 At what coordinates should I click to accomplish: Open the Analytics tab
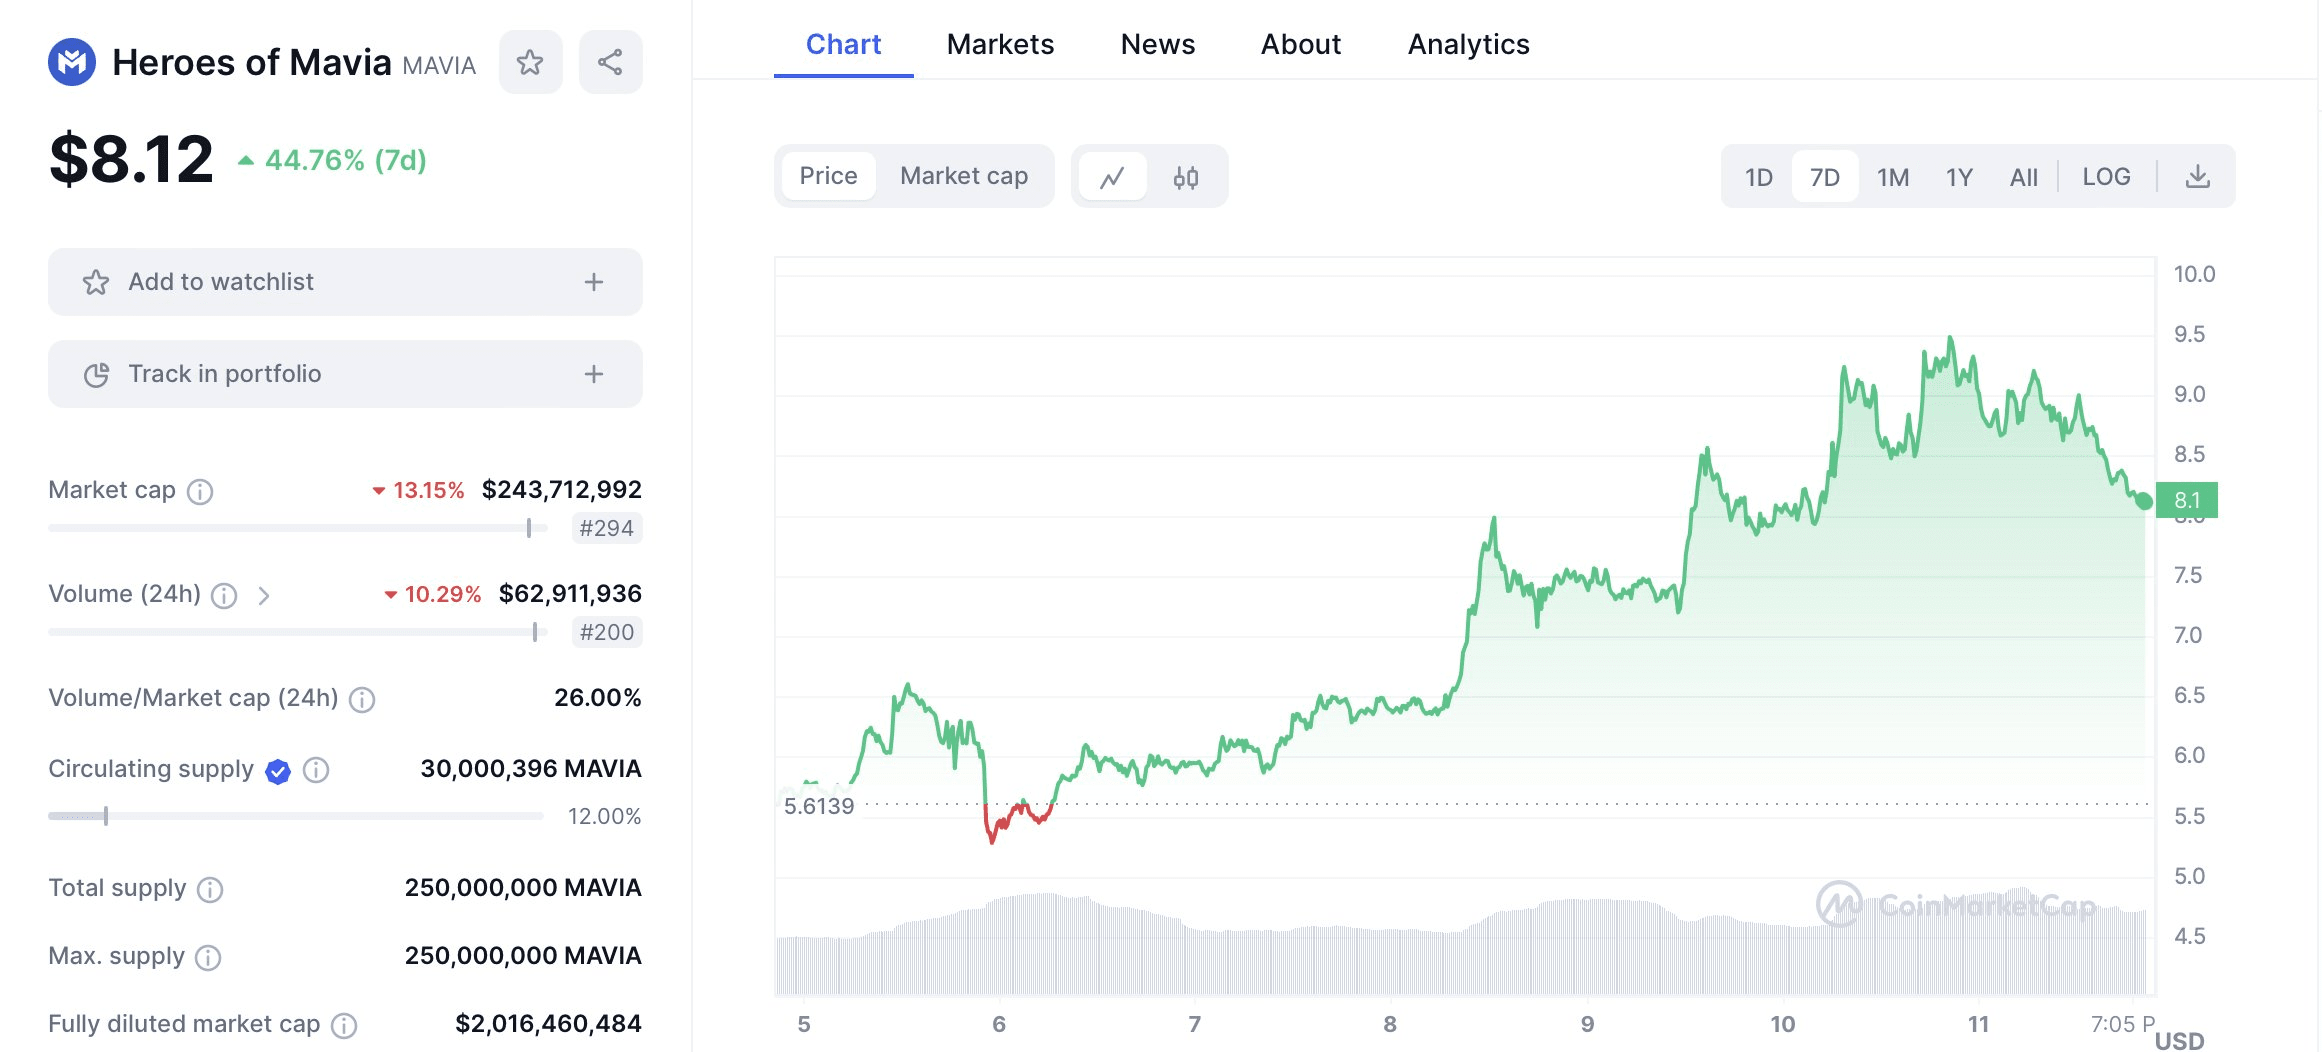(1468, 45)
